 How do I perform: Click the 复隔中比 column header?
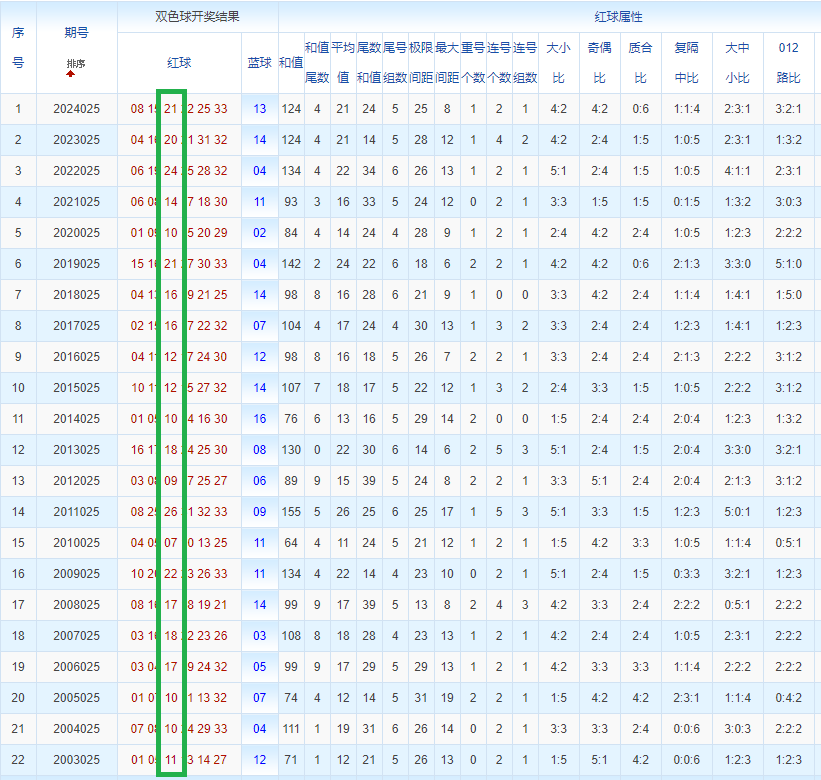pyautogui.click(x=687, y=62)
